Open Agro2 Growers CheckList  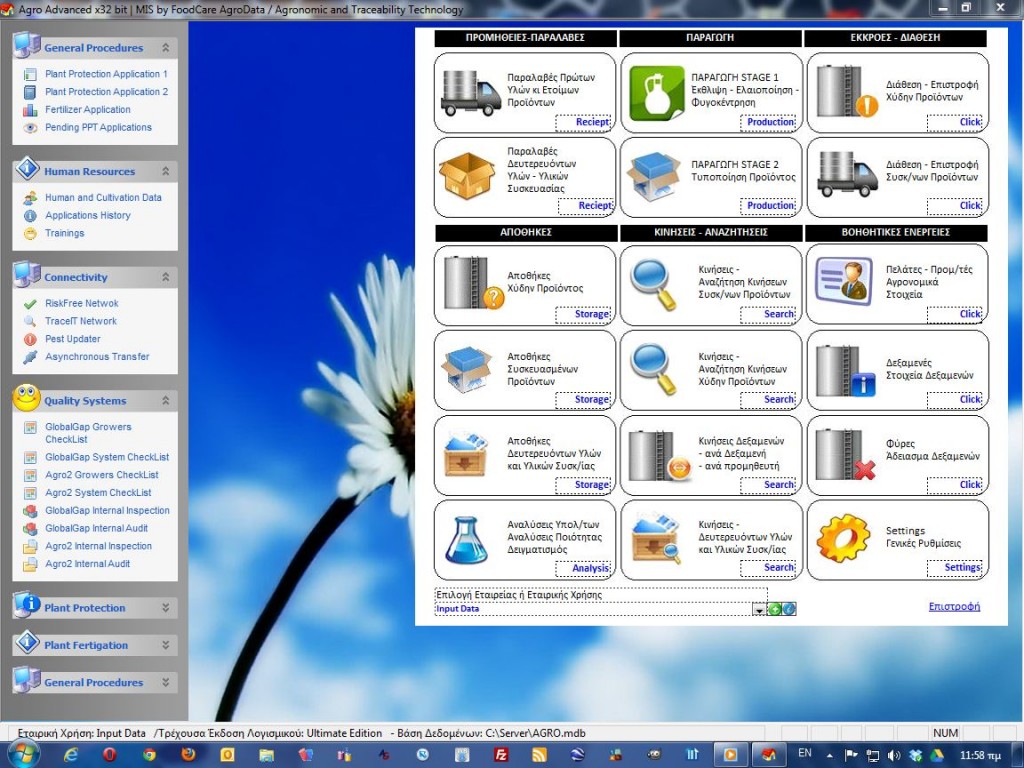point(102,475)
